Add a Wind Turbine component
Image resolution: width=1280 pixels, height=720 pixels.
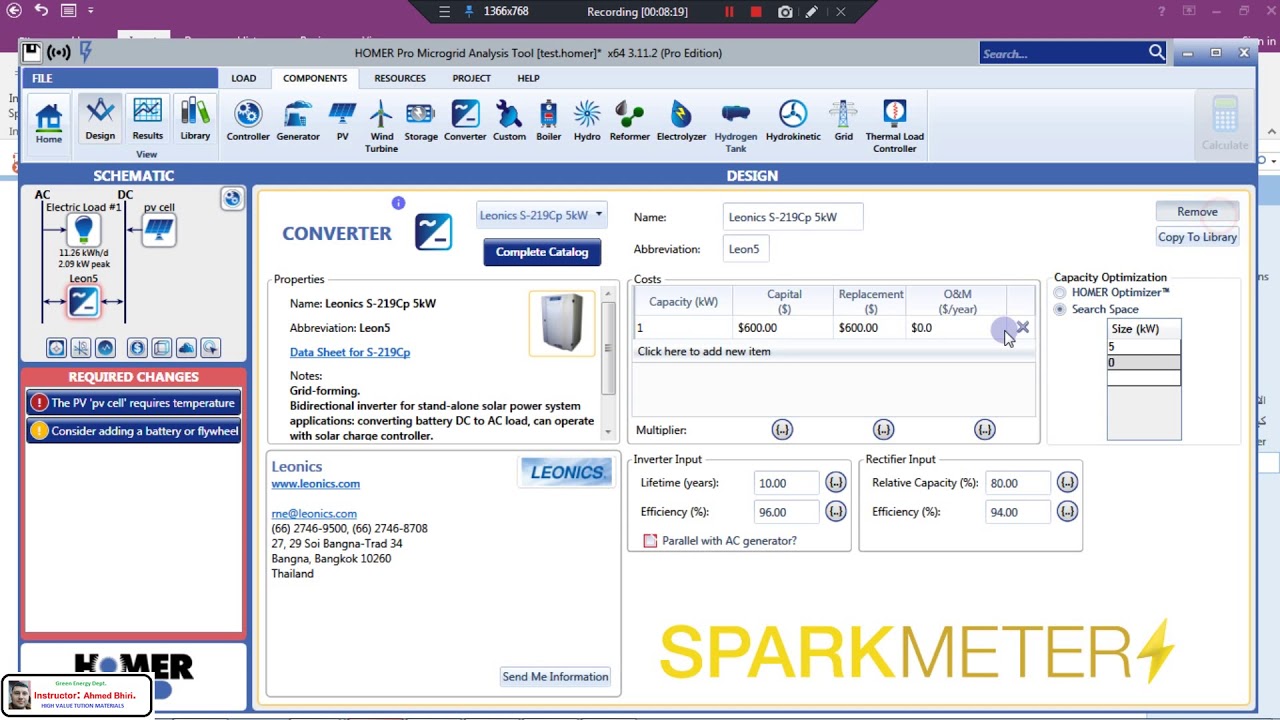pyautogui.click(x=381, y=127)
